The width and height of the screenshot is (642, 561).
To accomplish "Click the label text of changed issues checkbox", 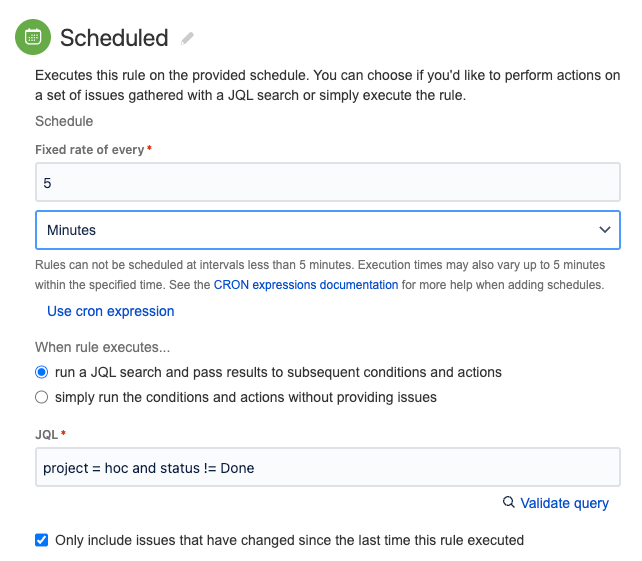I will (x=289, y=541).
